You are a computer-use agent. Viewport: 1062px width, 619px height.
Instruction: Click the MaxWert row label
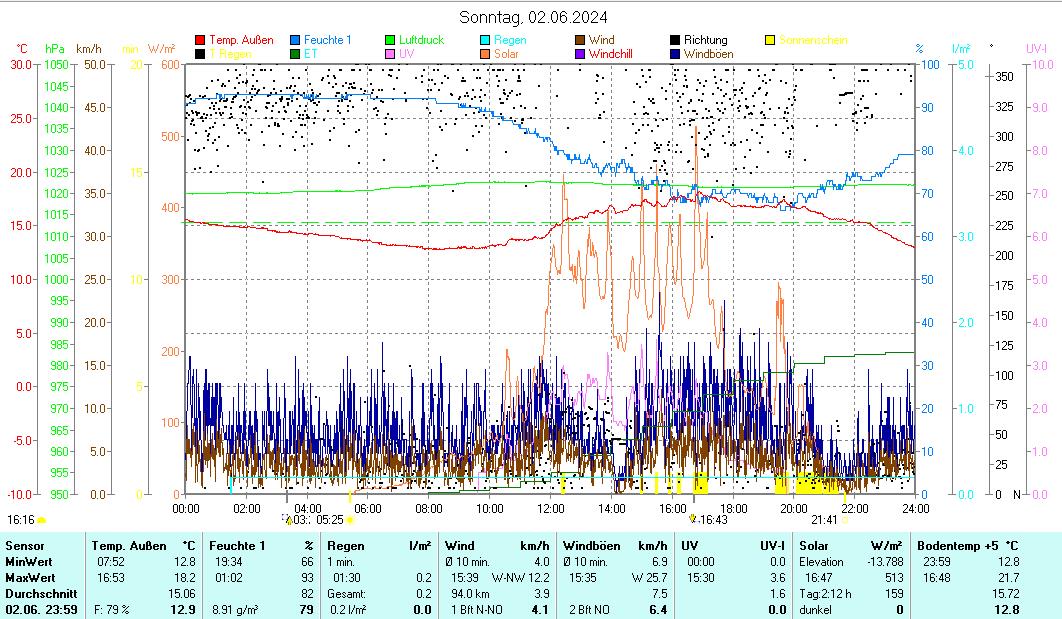30,578
